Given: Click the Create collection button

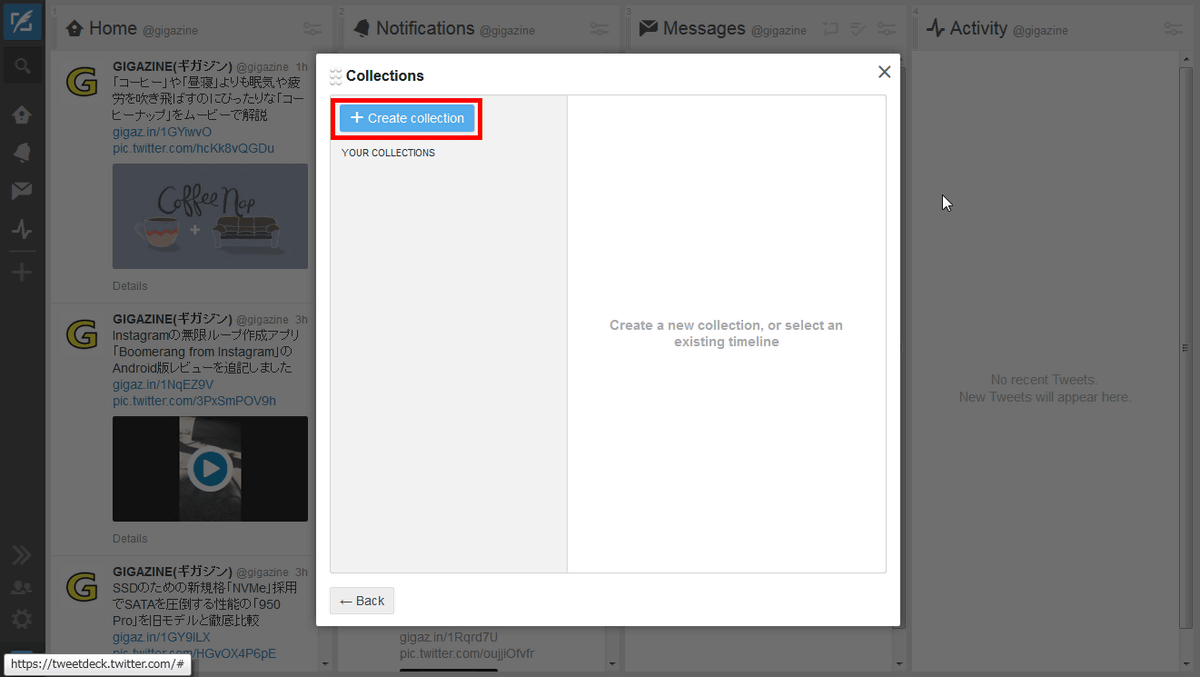Looking at the screenshot, I should point(407,118).
